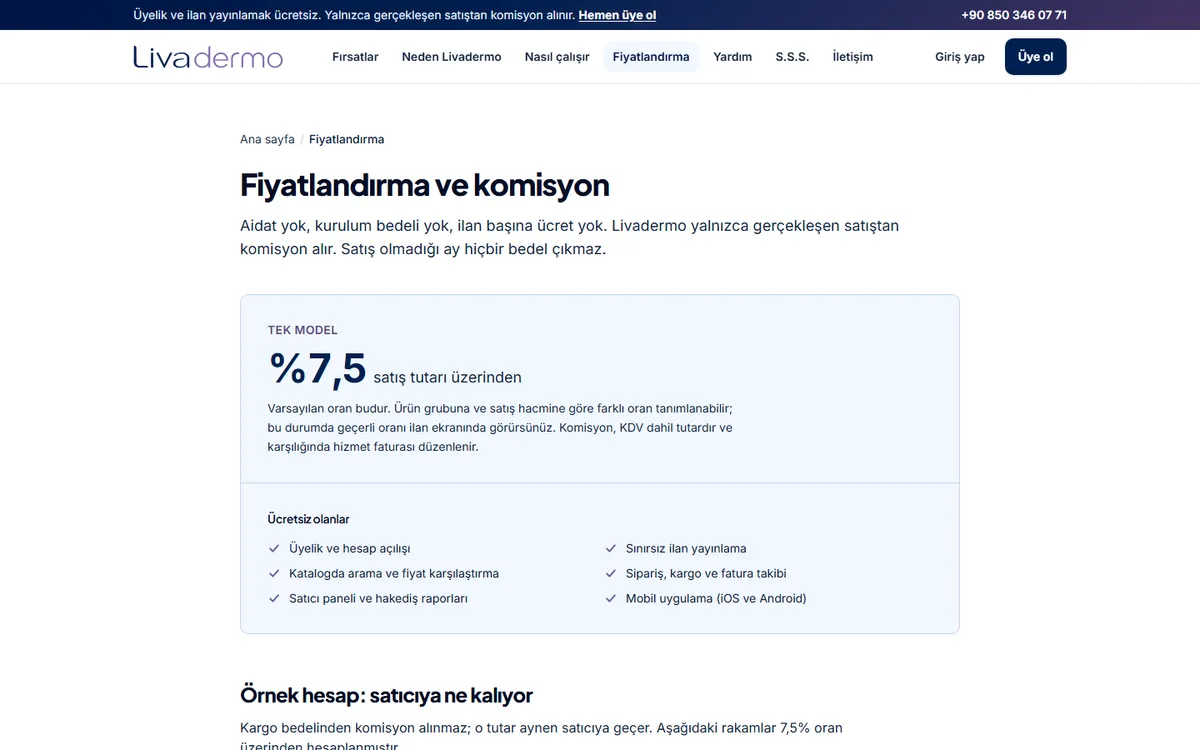
Task: Click the Fiyatlandırma ve komisyon heading
Action: click(424, 185)
